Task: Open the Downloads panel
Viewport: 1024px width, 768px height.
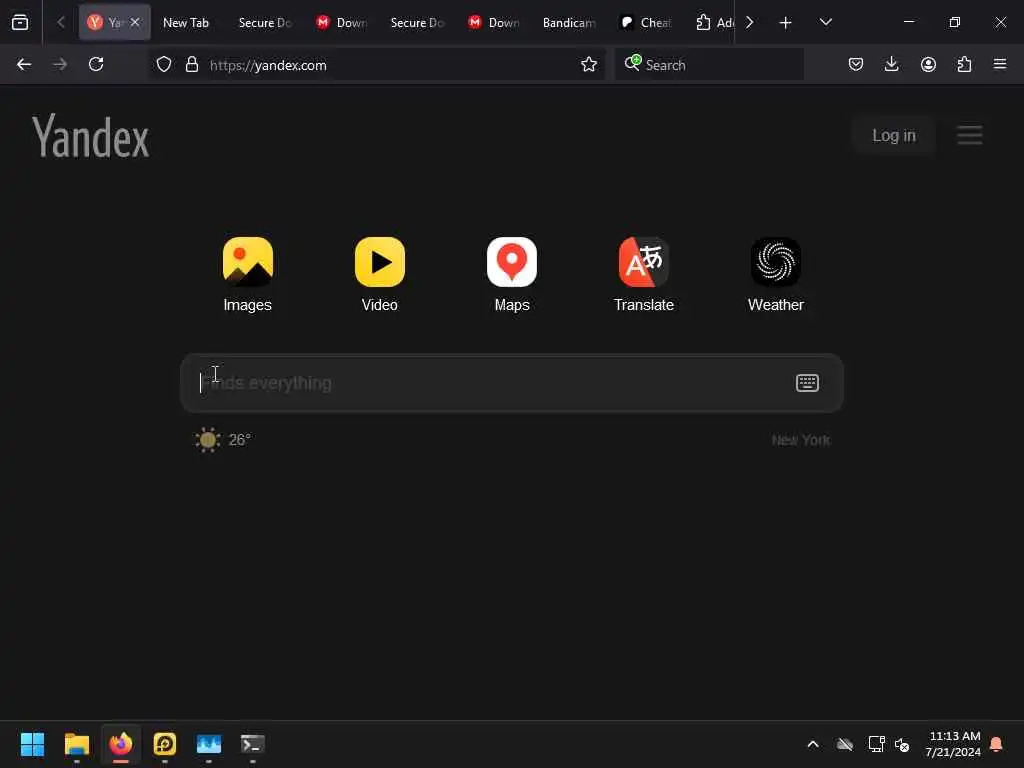Action: coord(891,64)
